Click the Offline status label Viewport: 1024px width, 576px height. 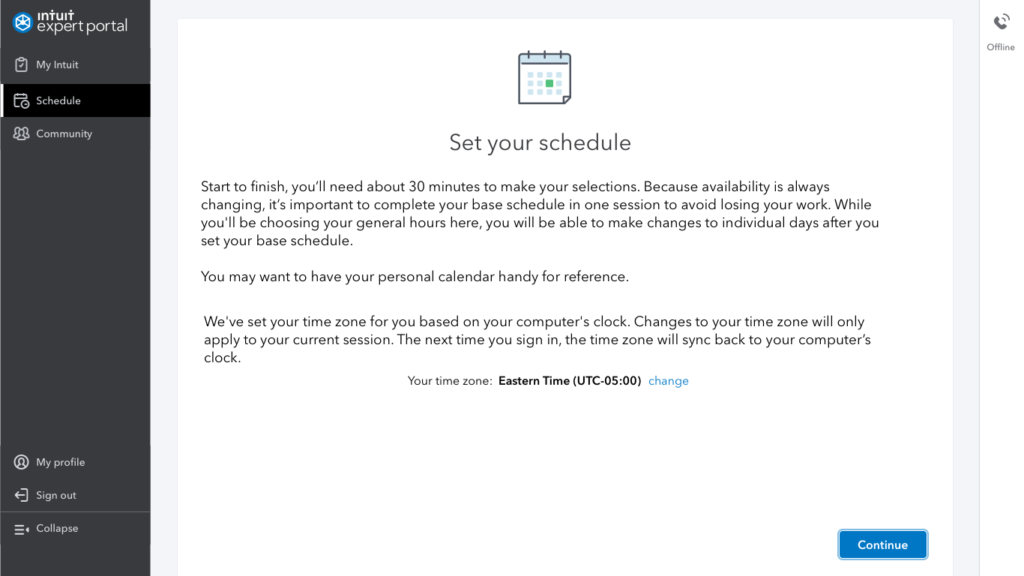point(1001,47)
